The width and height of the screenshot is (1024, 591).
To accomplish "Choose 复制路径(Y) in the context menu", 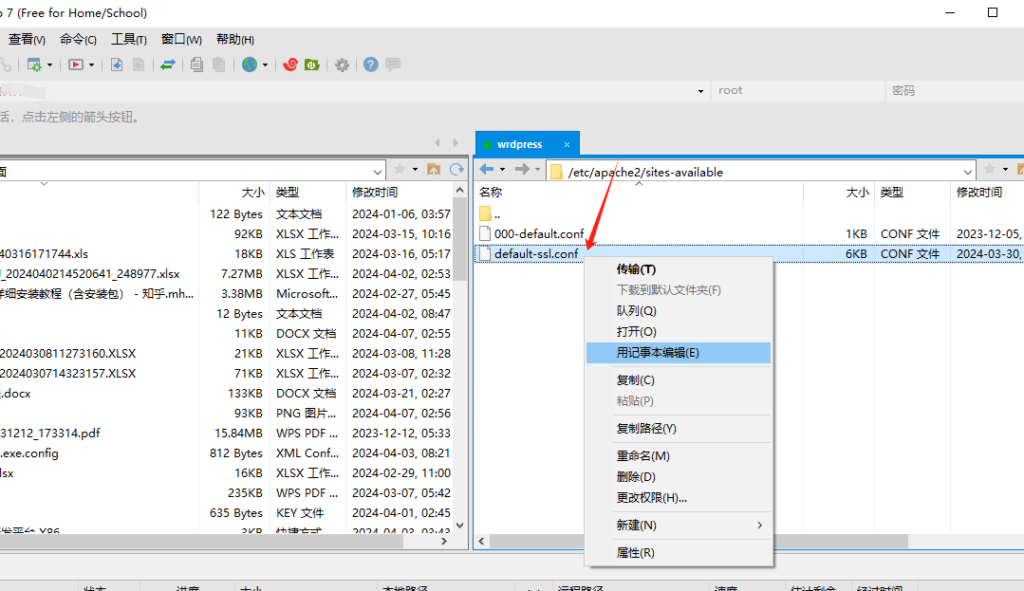I will point(679,428).
